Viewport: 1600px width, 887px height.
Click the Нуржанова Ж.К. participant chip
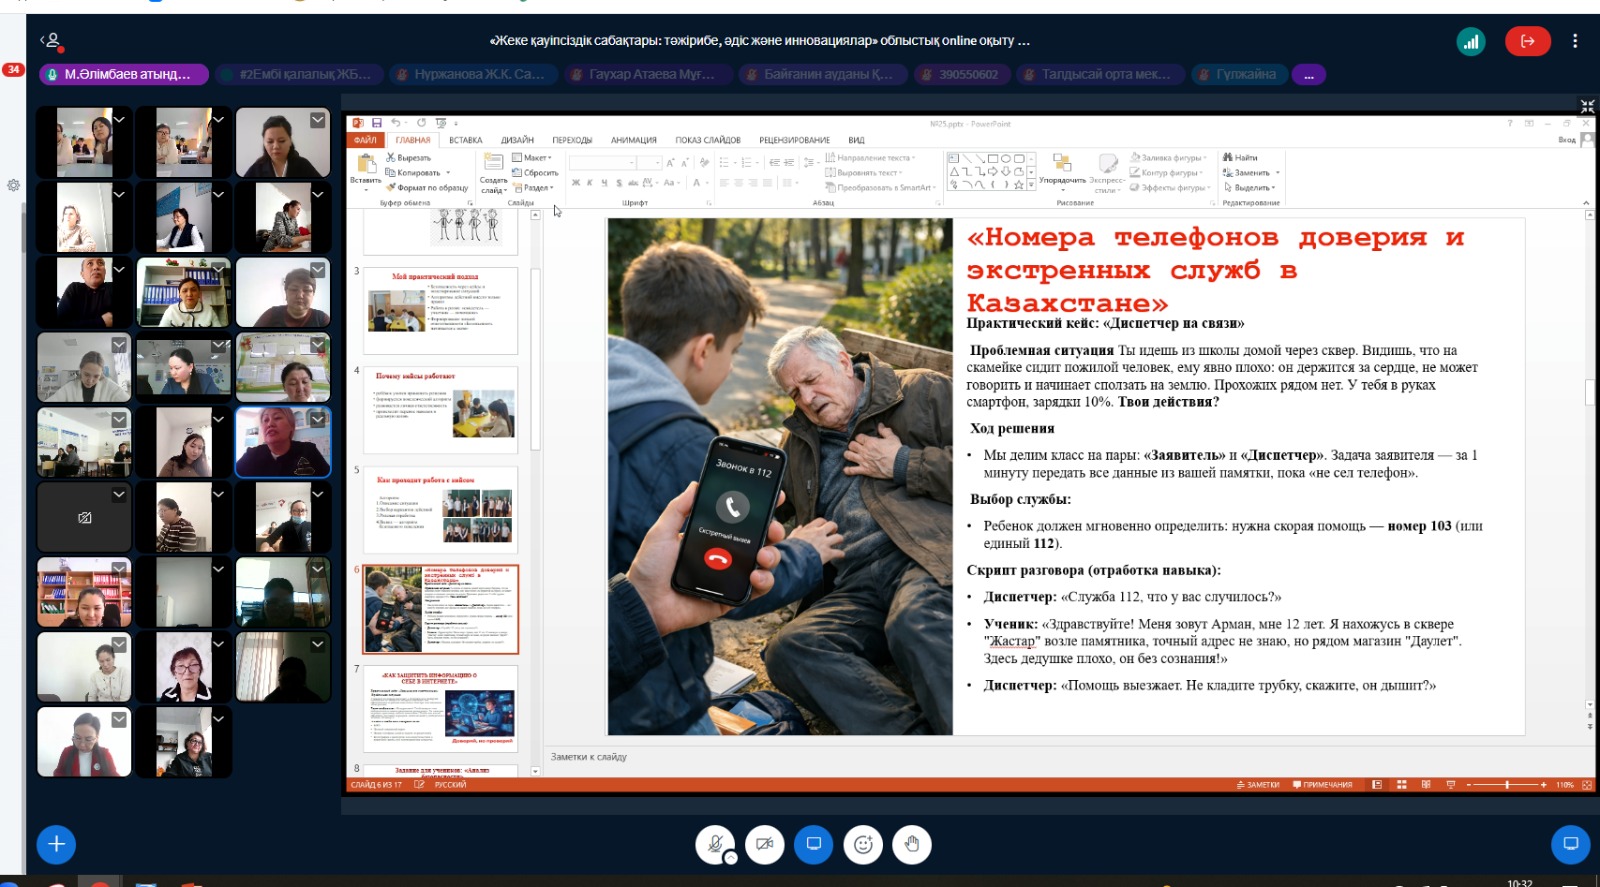coord(470,75)
